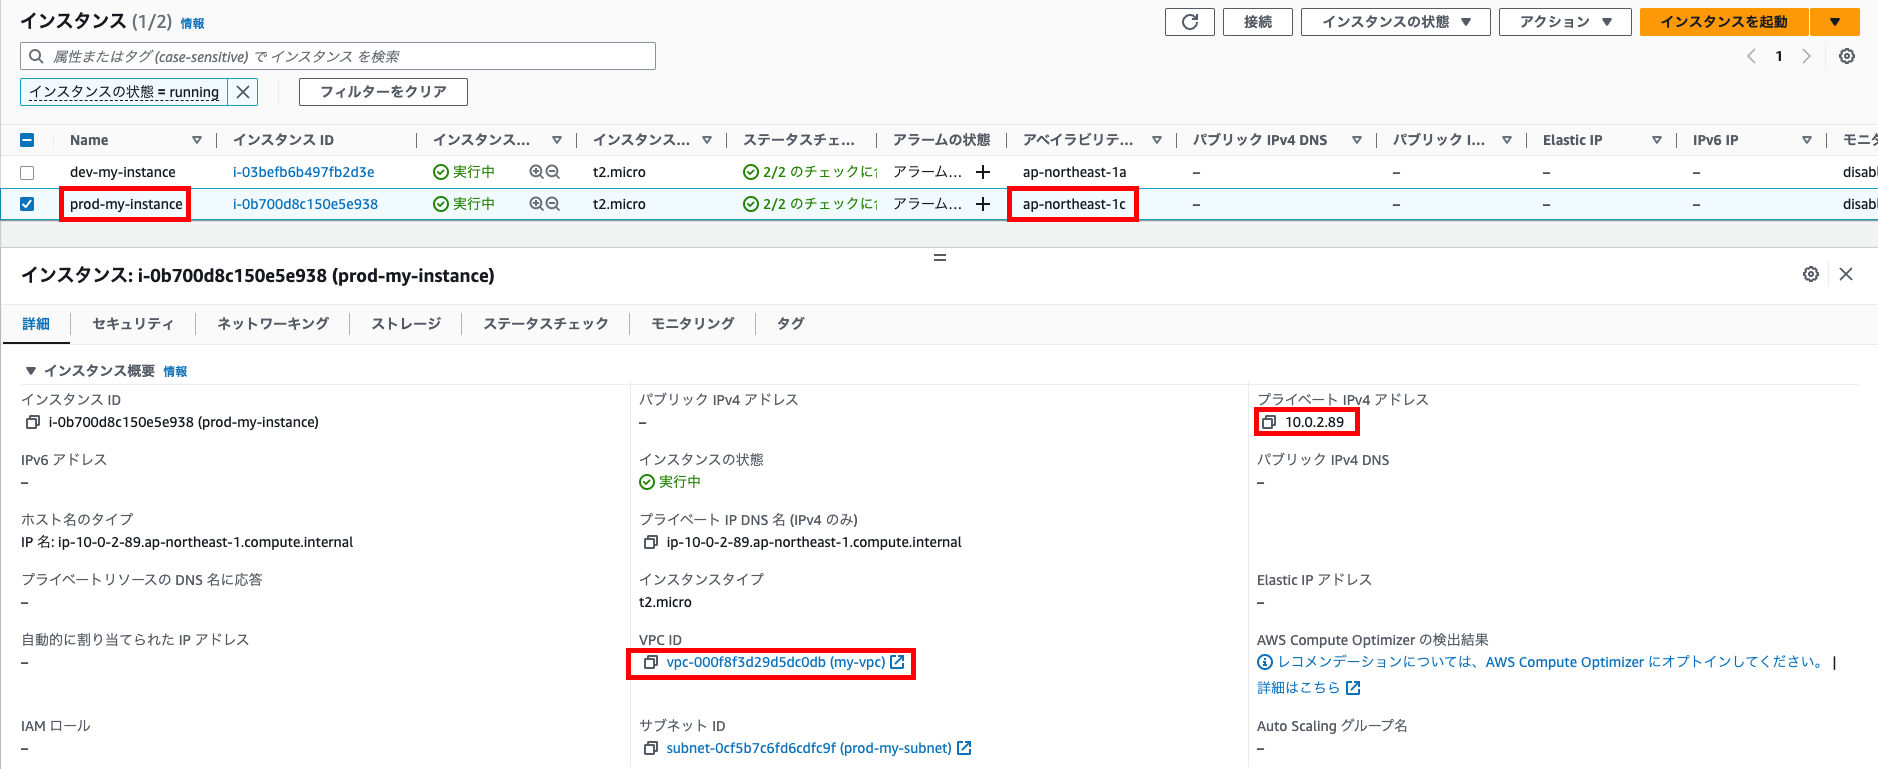Copy the subnet ID
This screenshot has height=769, width=1878.
(651, 748)
